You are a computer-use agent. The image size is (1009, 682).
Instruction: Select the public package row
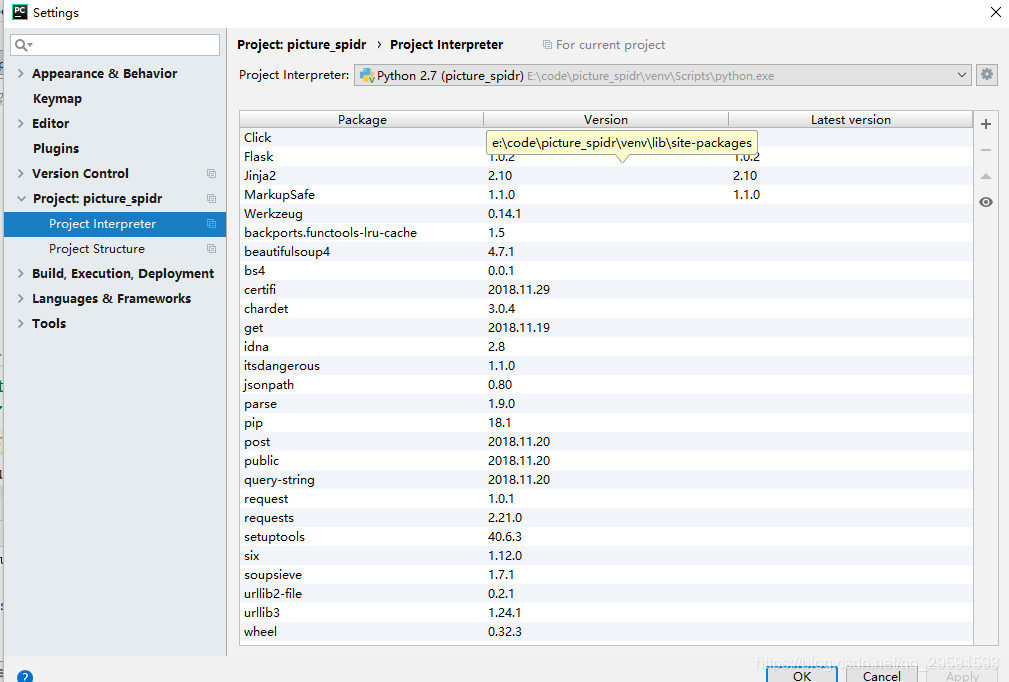pos(606,461)
